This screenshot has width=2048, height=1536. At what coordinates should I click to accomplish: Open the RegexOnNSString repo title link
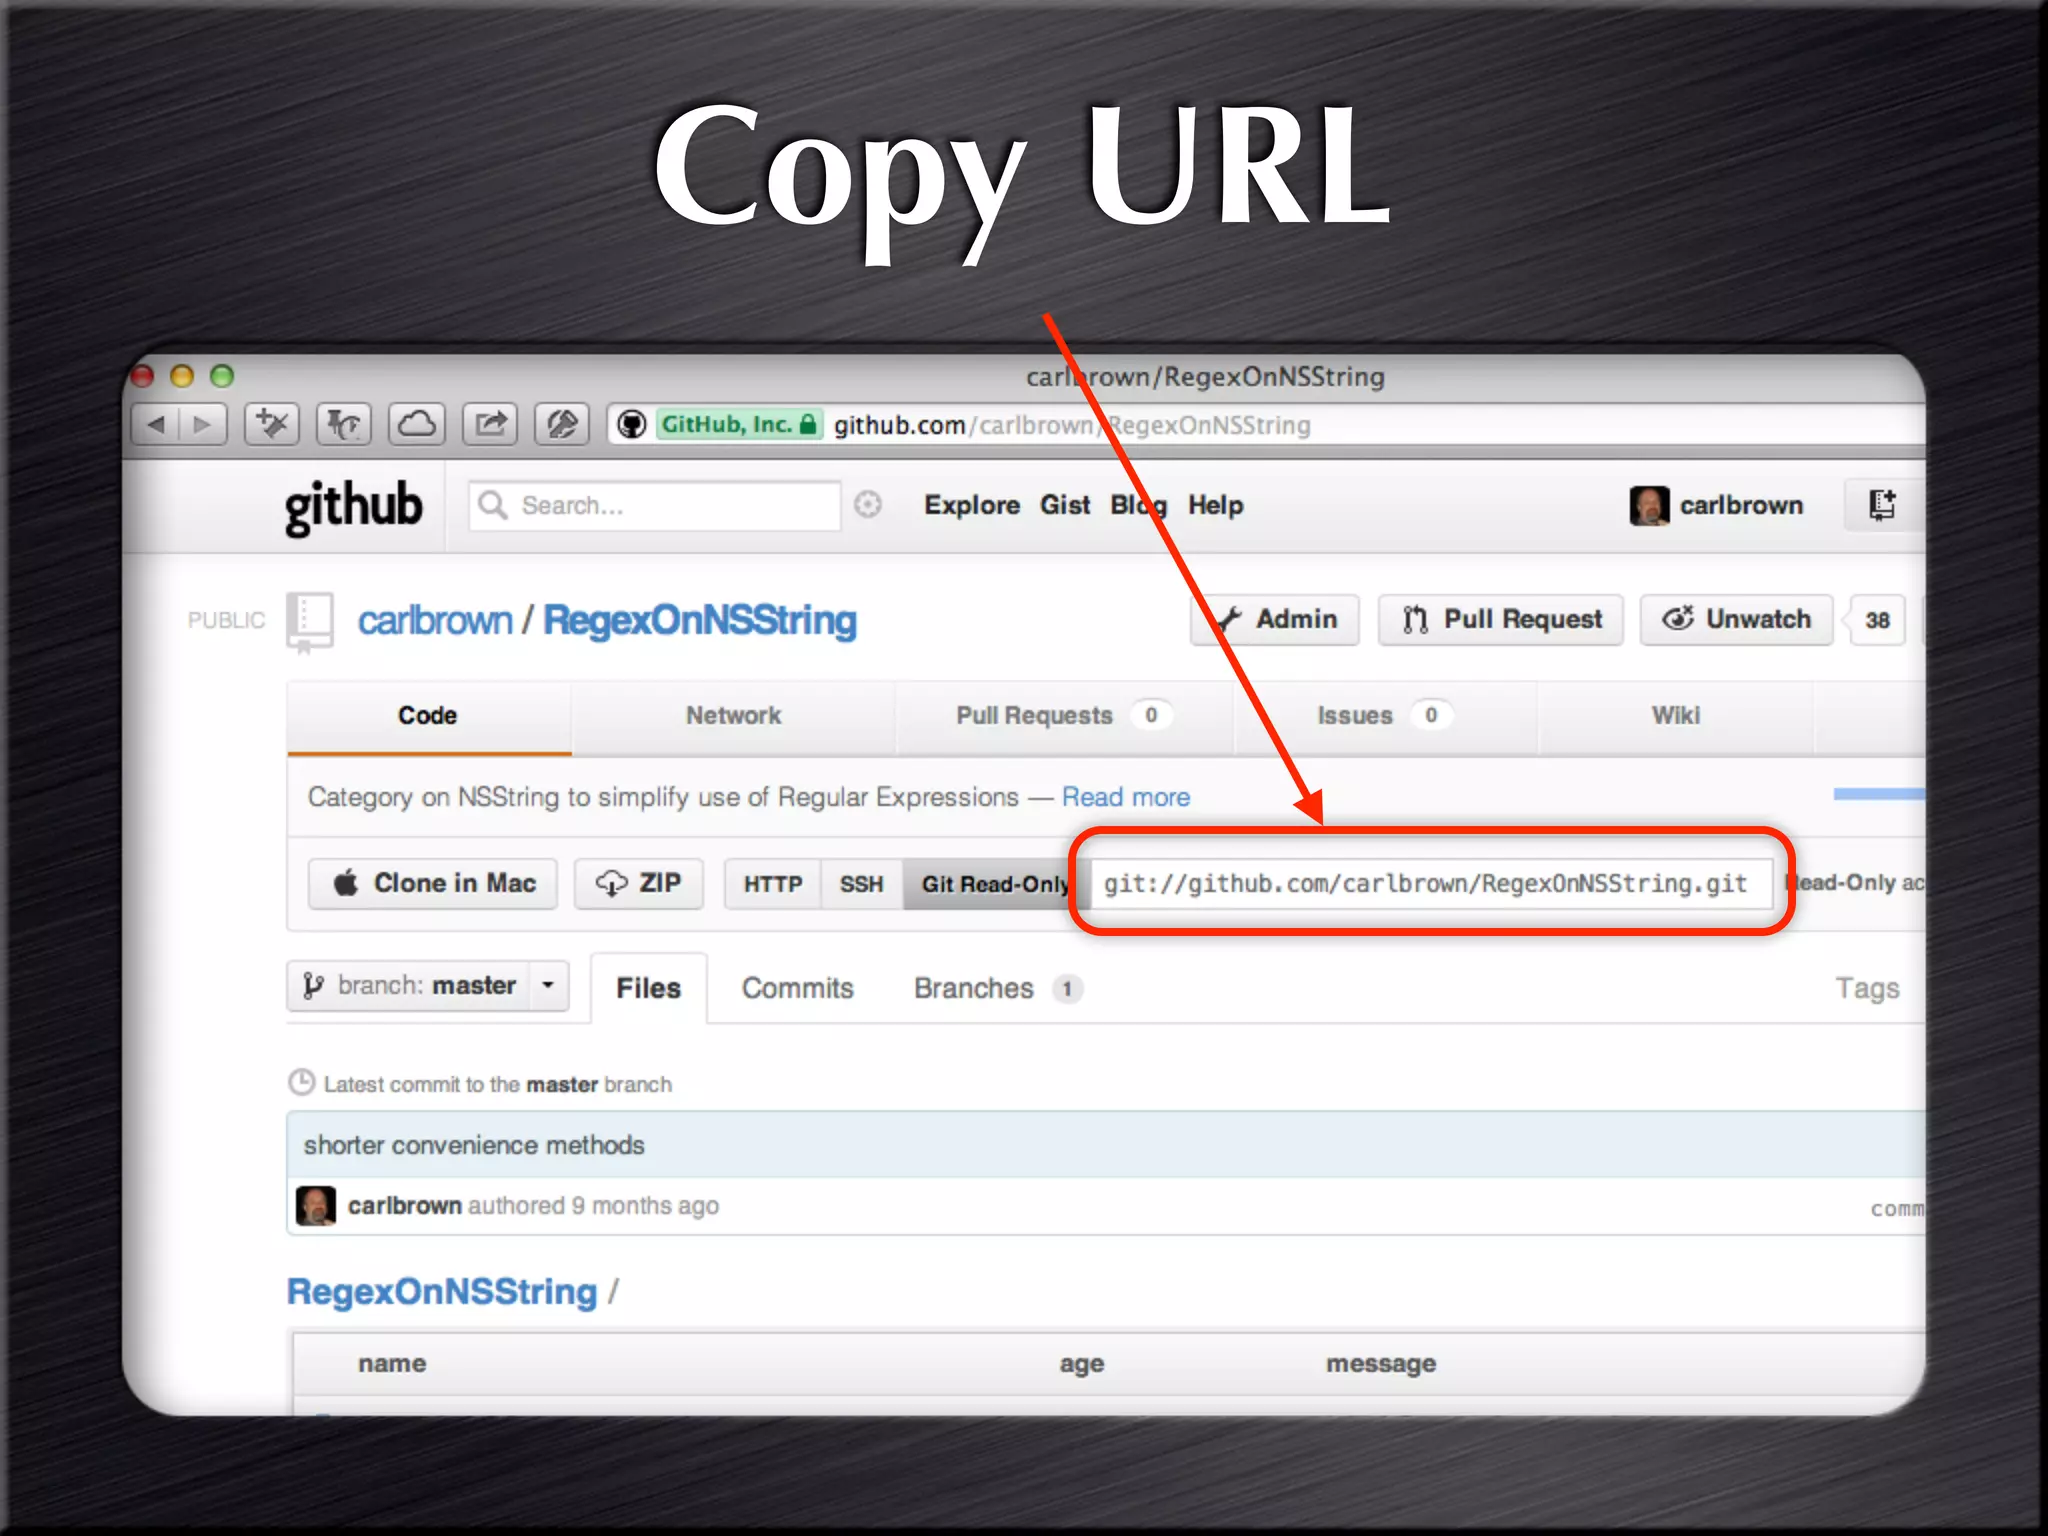(x=700, y=621)
